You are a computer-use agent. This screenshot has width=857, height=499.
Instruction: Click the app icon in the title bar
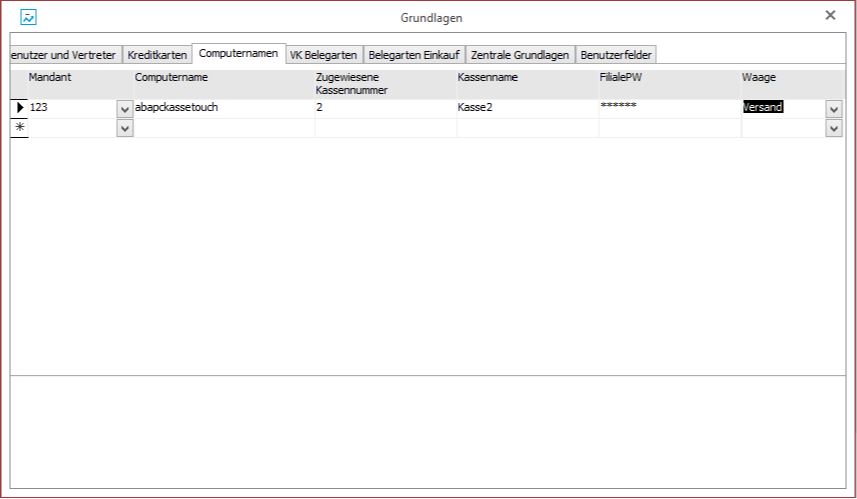29,17
